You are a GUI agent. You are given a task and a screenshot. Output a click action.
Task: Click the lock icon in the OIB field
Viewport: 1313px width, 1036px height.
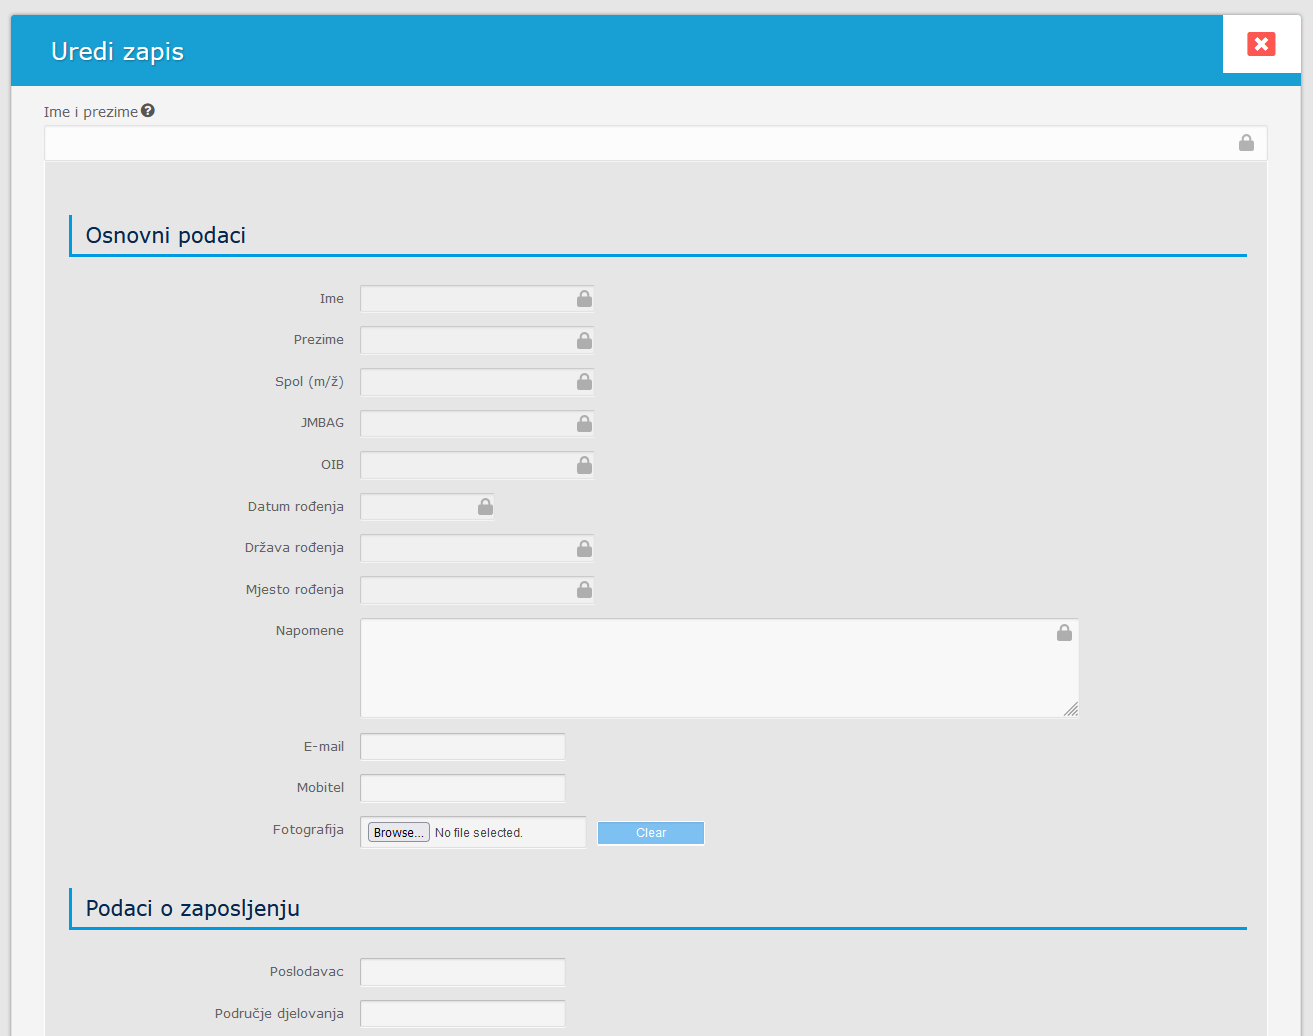584,465
